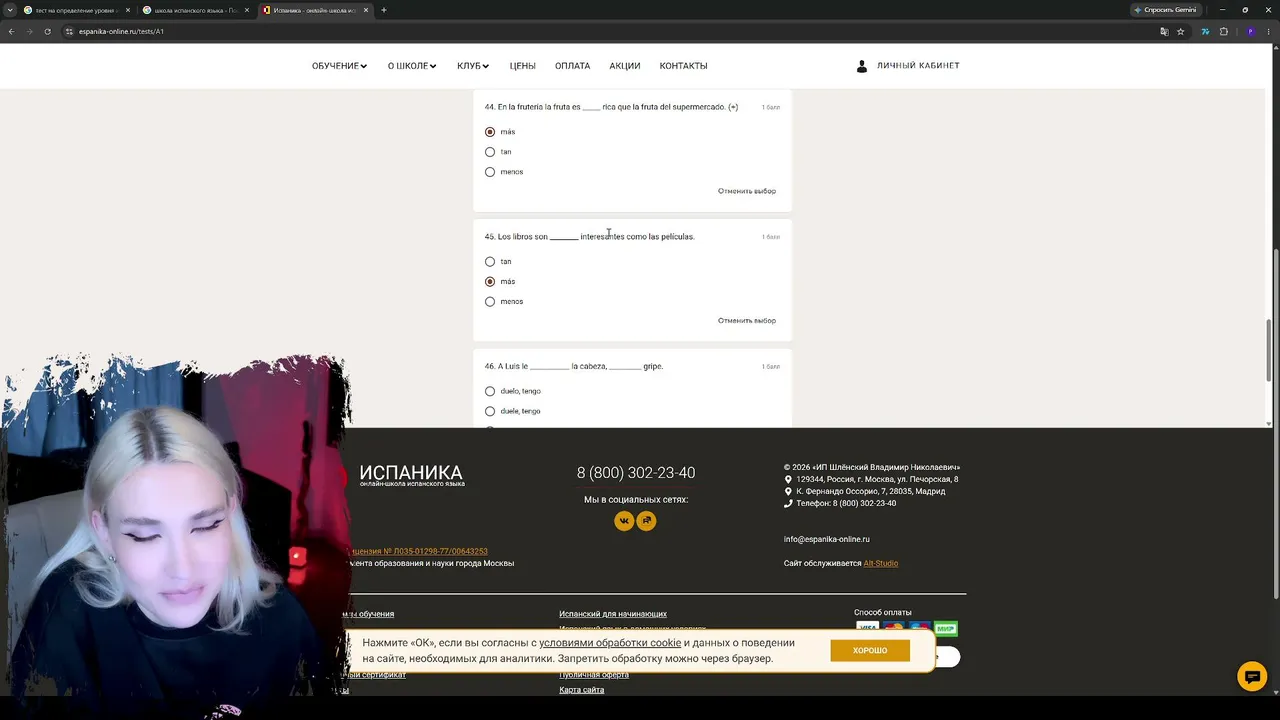Click the site info icon in address bar
The height and width of the screenshot is (720, 1280).
[69, 31]
